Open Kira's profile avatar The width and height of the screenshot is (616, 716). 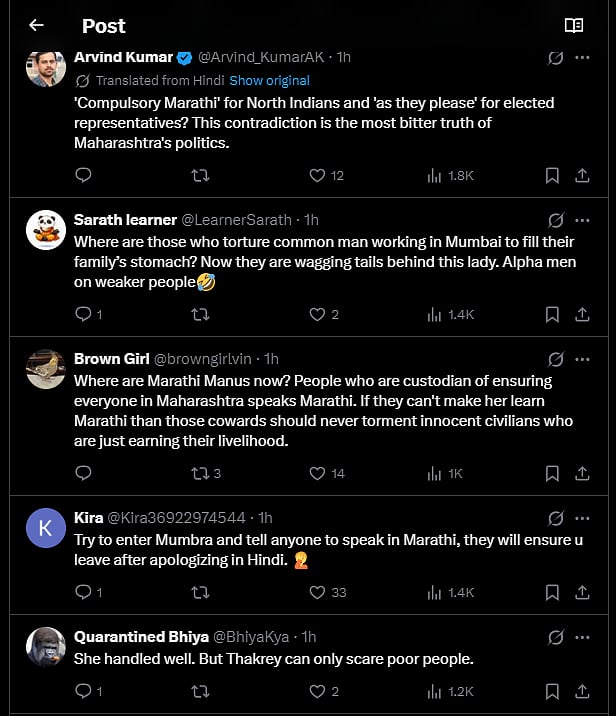(x=45, y=527)
